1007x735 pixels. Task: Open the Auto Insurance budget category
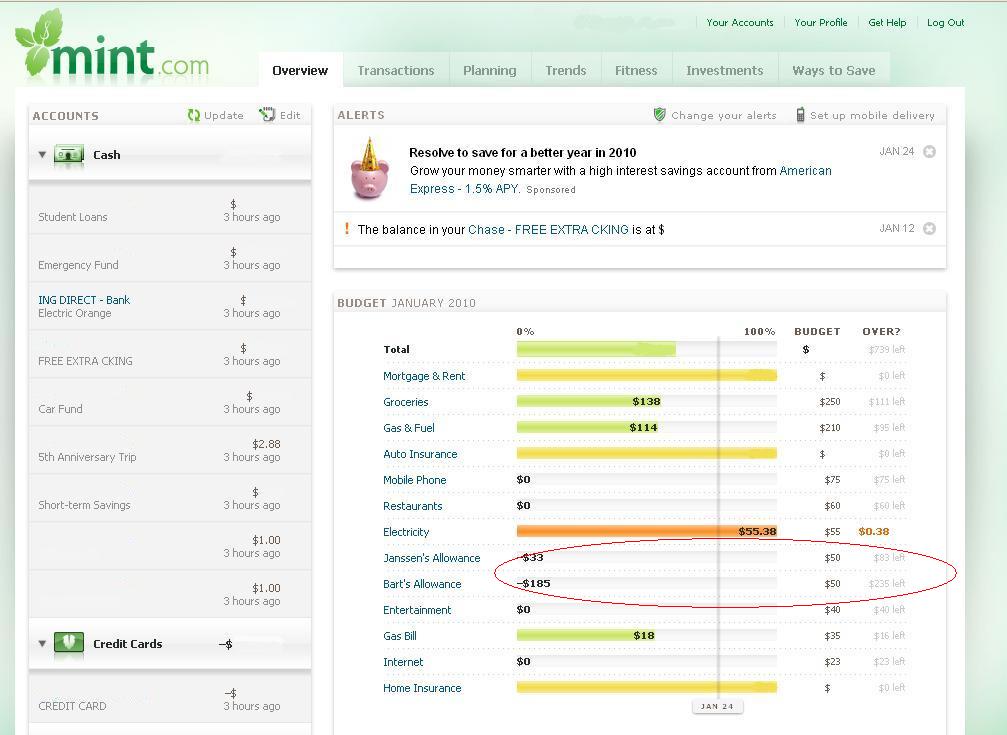420,454
